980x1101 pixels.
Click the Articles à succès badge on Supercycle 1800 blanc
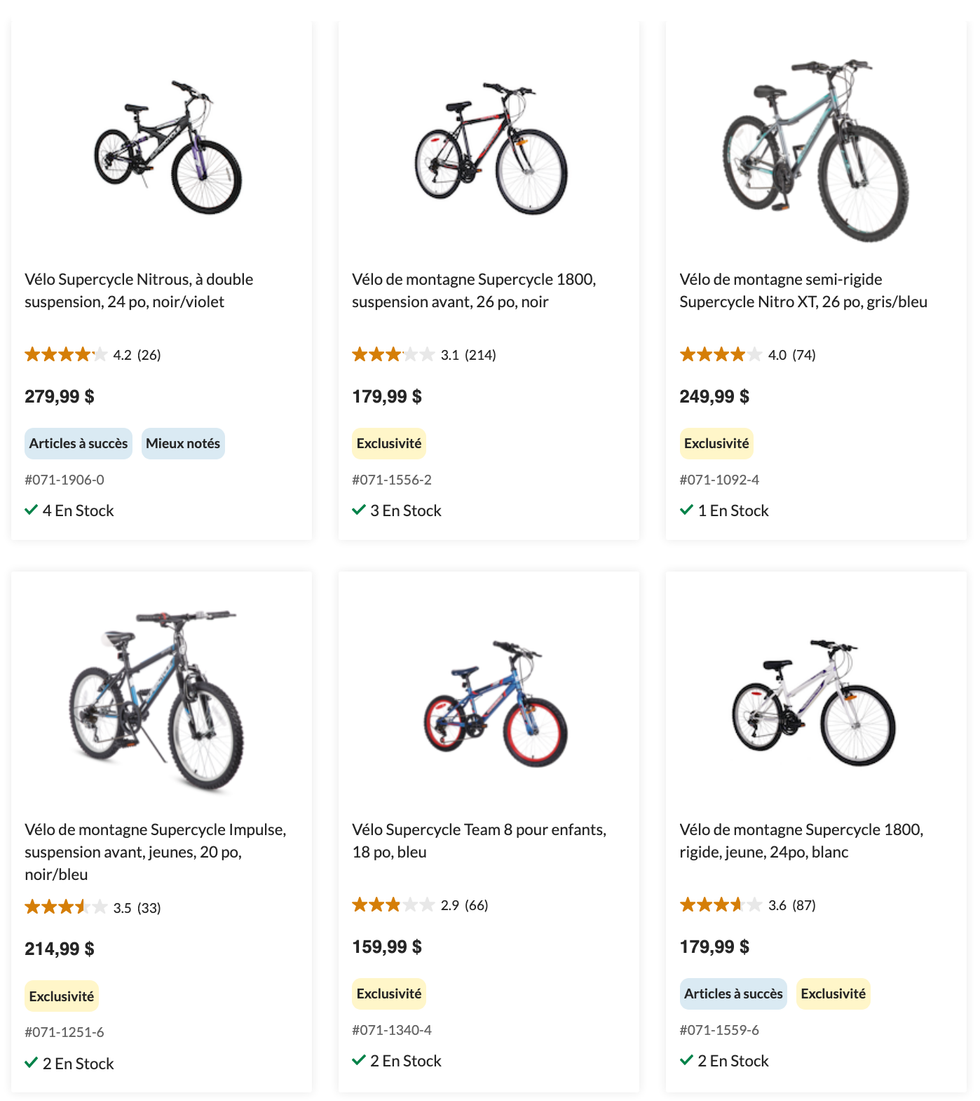(733, 993)
